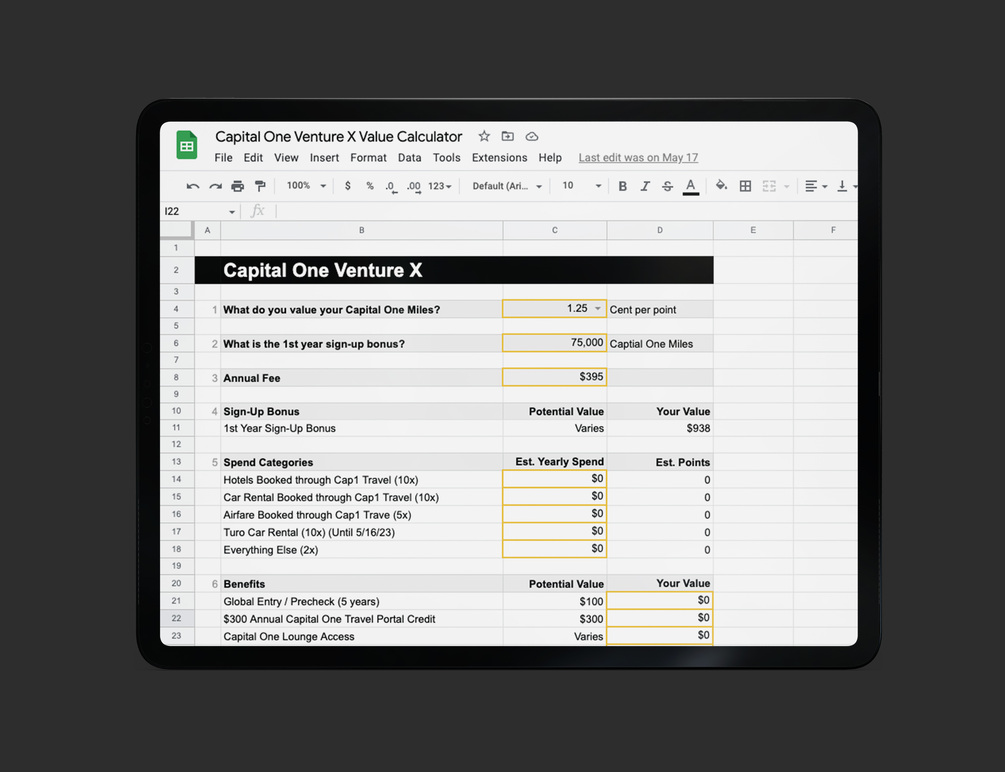Check the cloud save status icon
This screenshot has height=772, width=1005.
[x=532, y=137]
